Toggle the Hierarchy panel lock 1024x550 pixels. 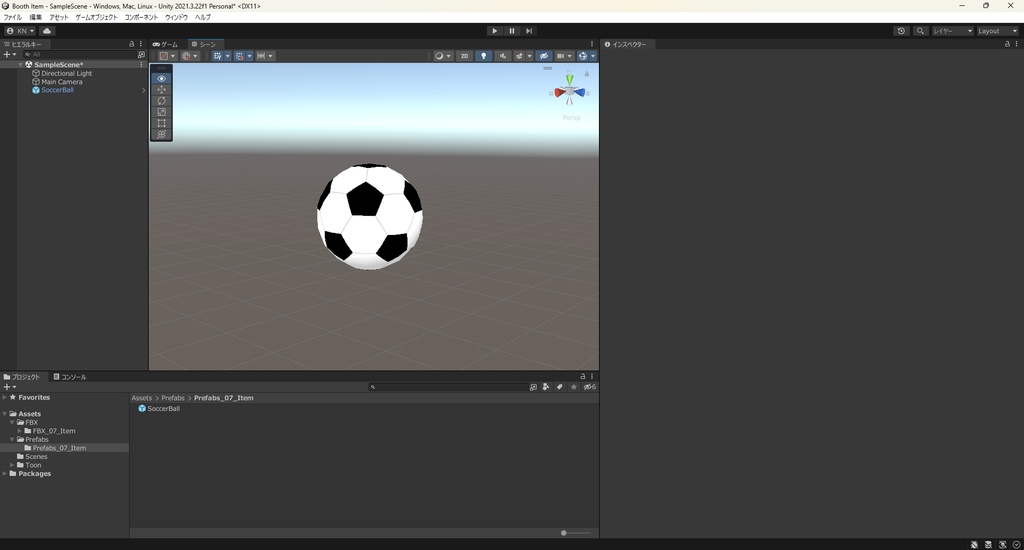point(131,44)
